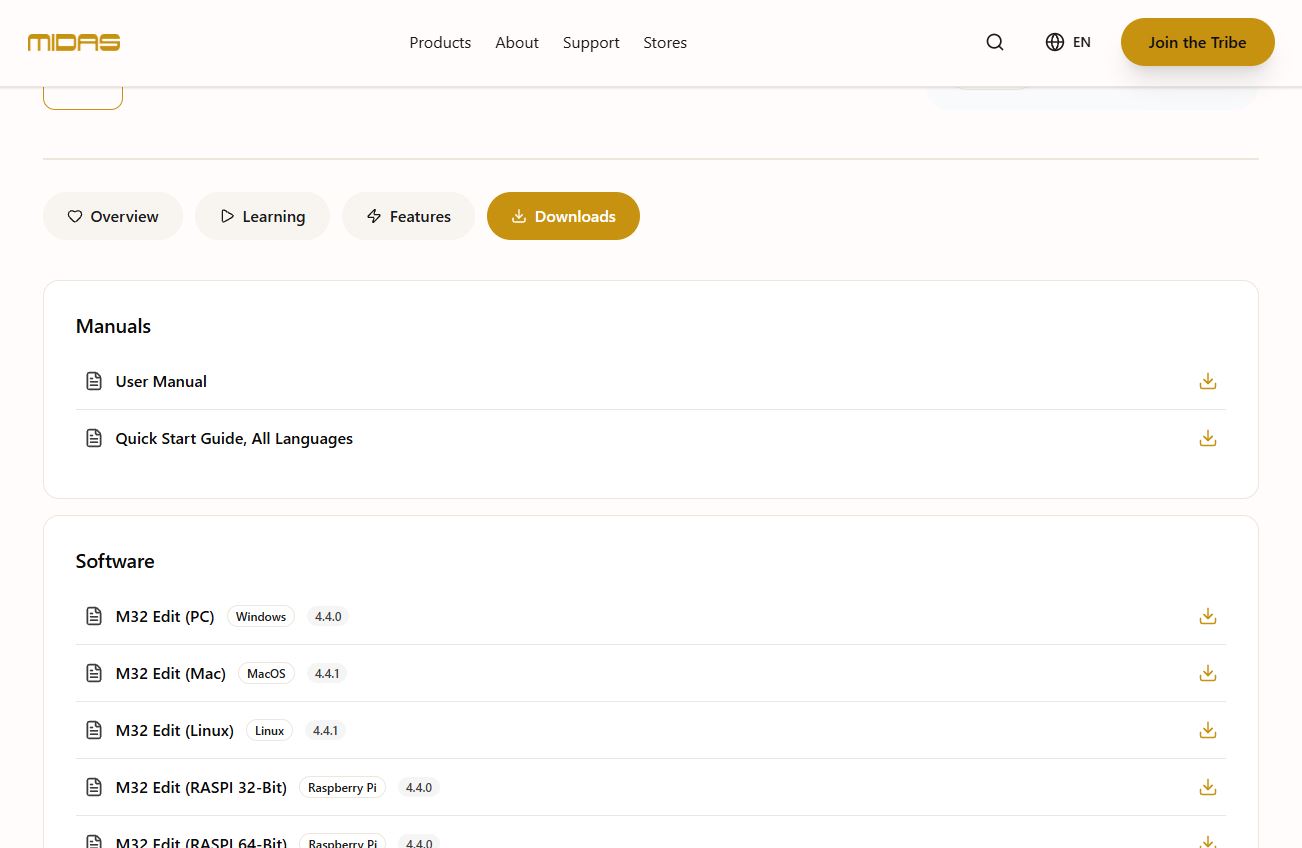Open the Support menu
The width and height of the screenshot is (1302, 848).
[591, 42]
